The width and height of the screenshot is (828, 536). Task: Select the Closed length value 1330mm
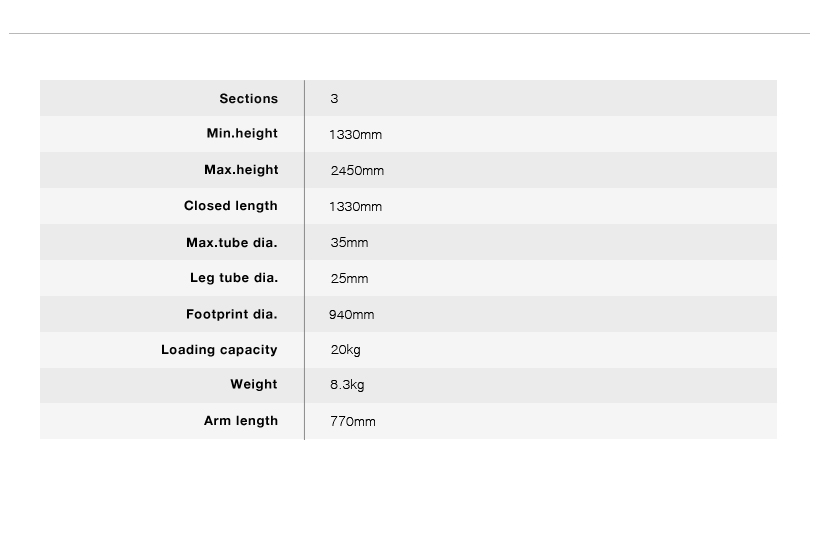tap(355, 206)
